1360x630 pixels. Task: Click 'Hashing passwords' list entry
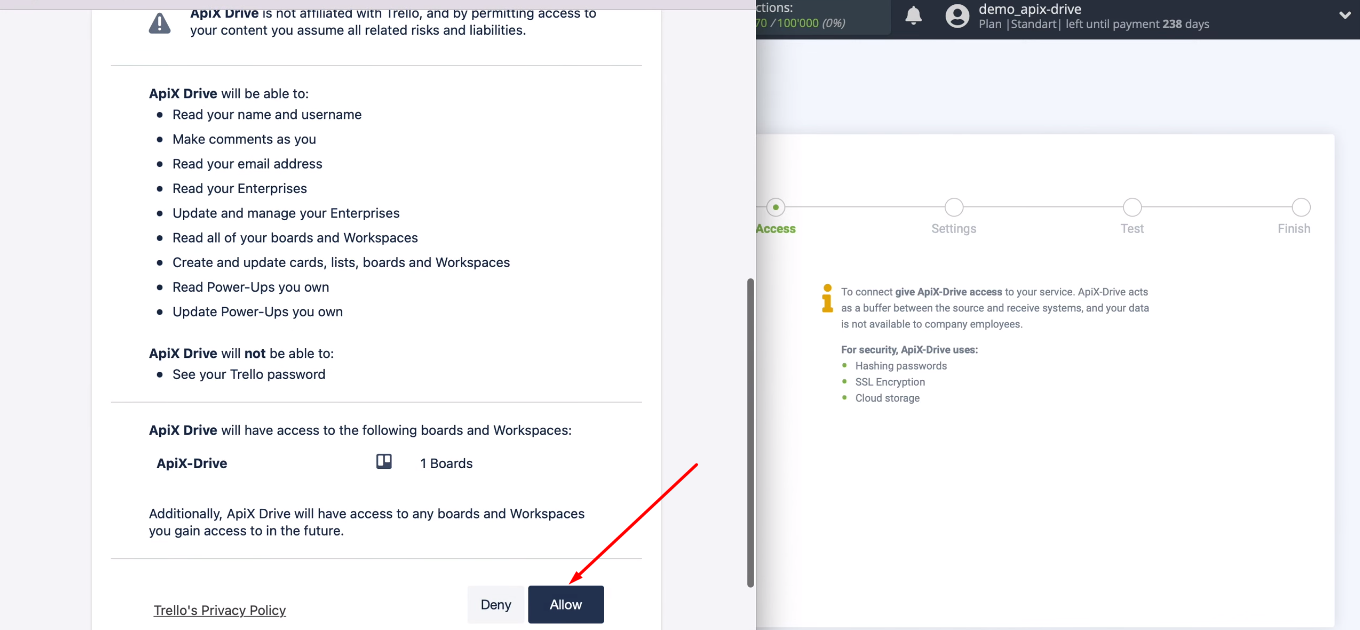click(901, 366)
